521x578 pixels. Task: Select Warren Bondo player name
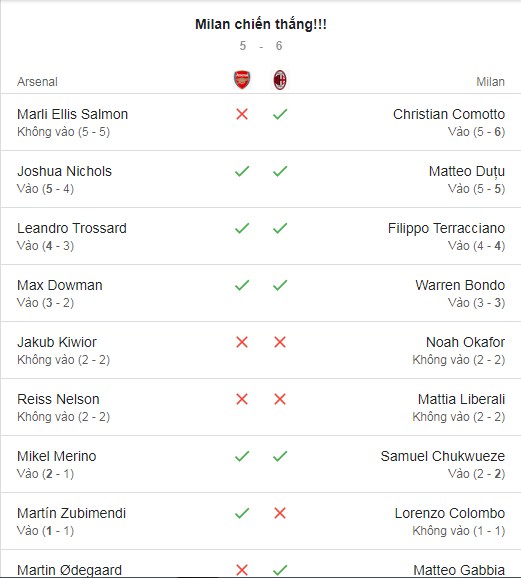coord(460,285)
